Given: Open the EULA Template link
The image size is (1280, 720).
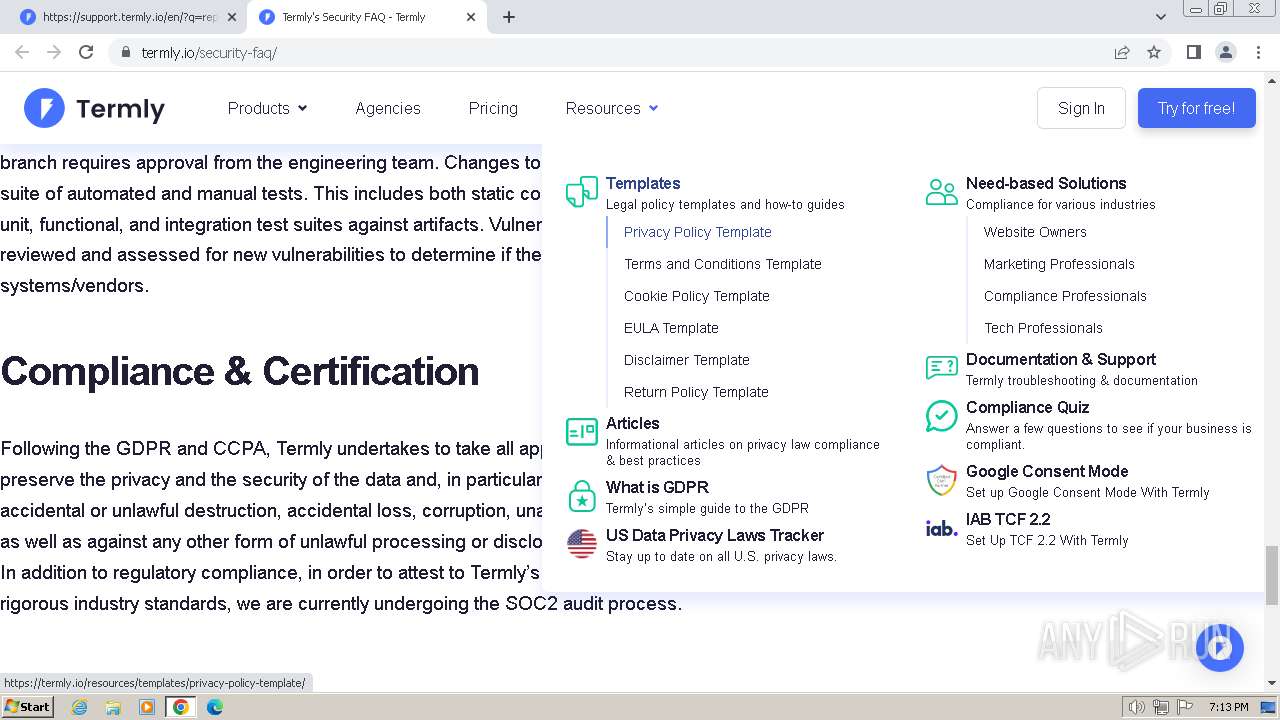Looking at the screenshot, I should pyautogui.click(x=671, y=328).
